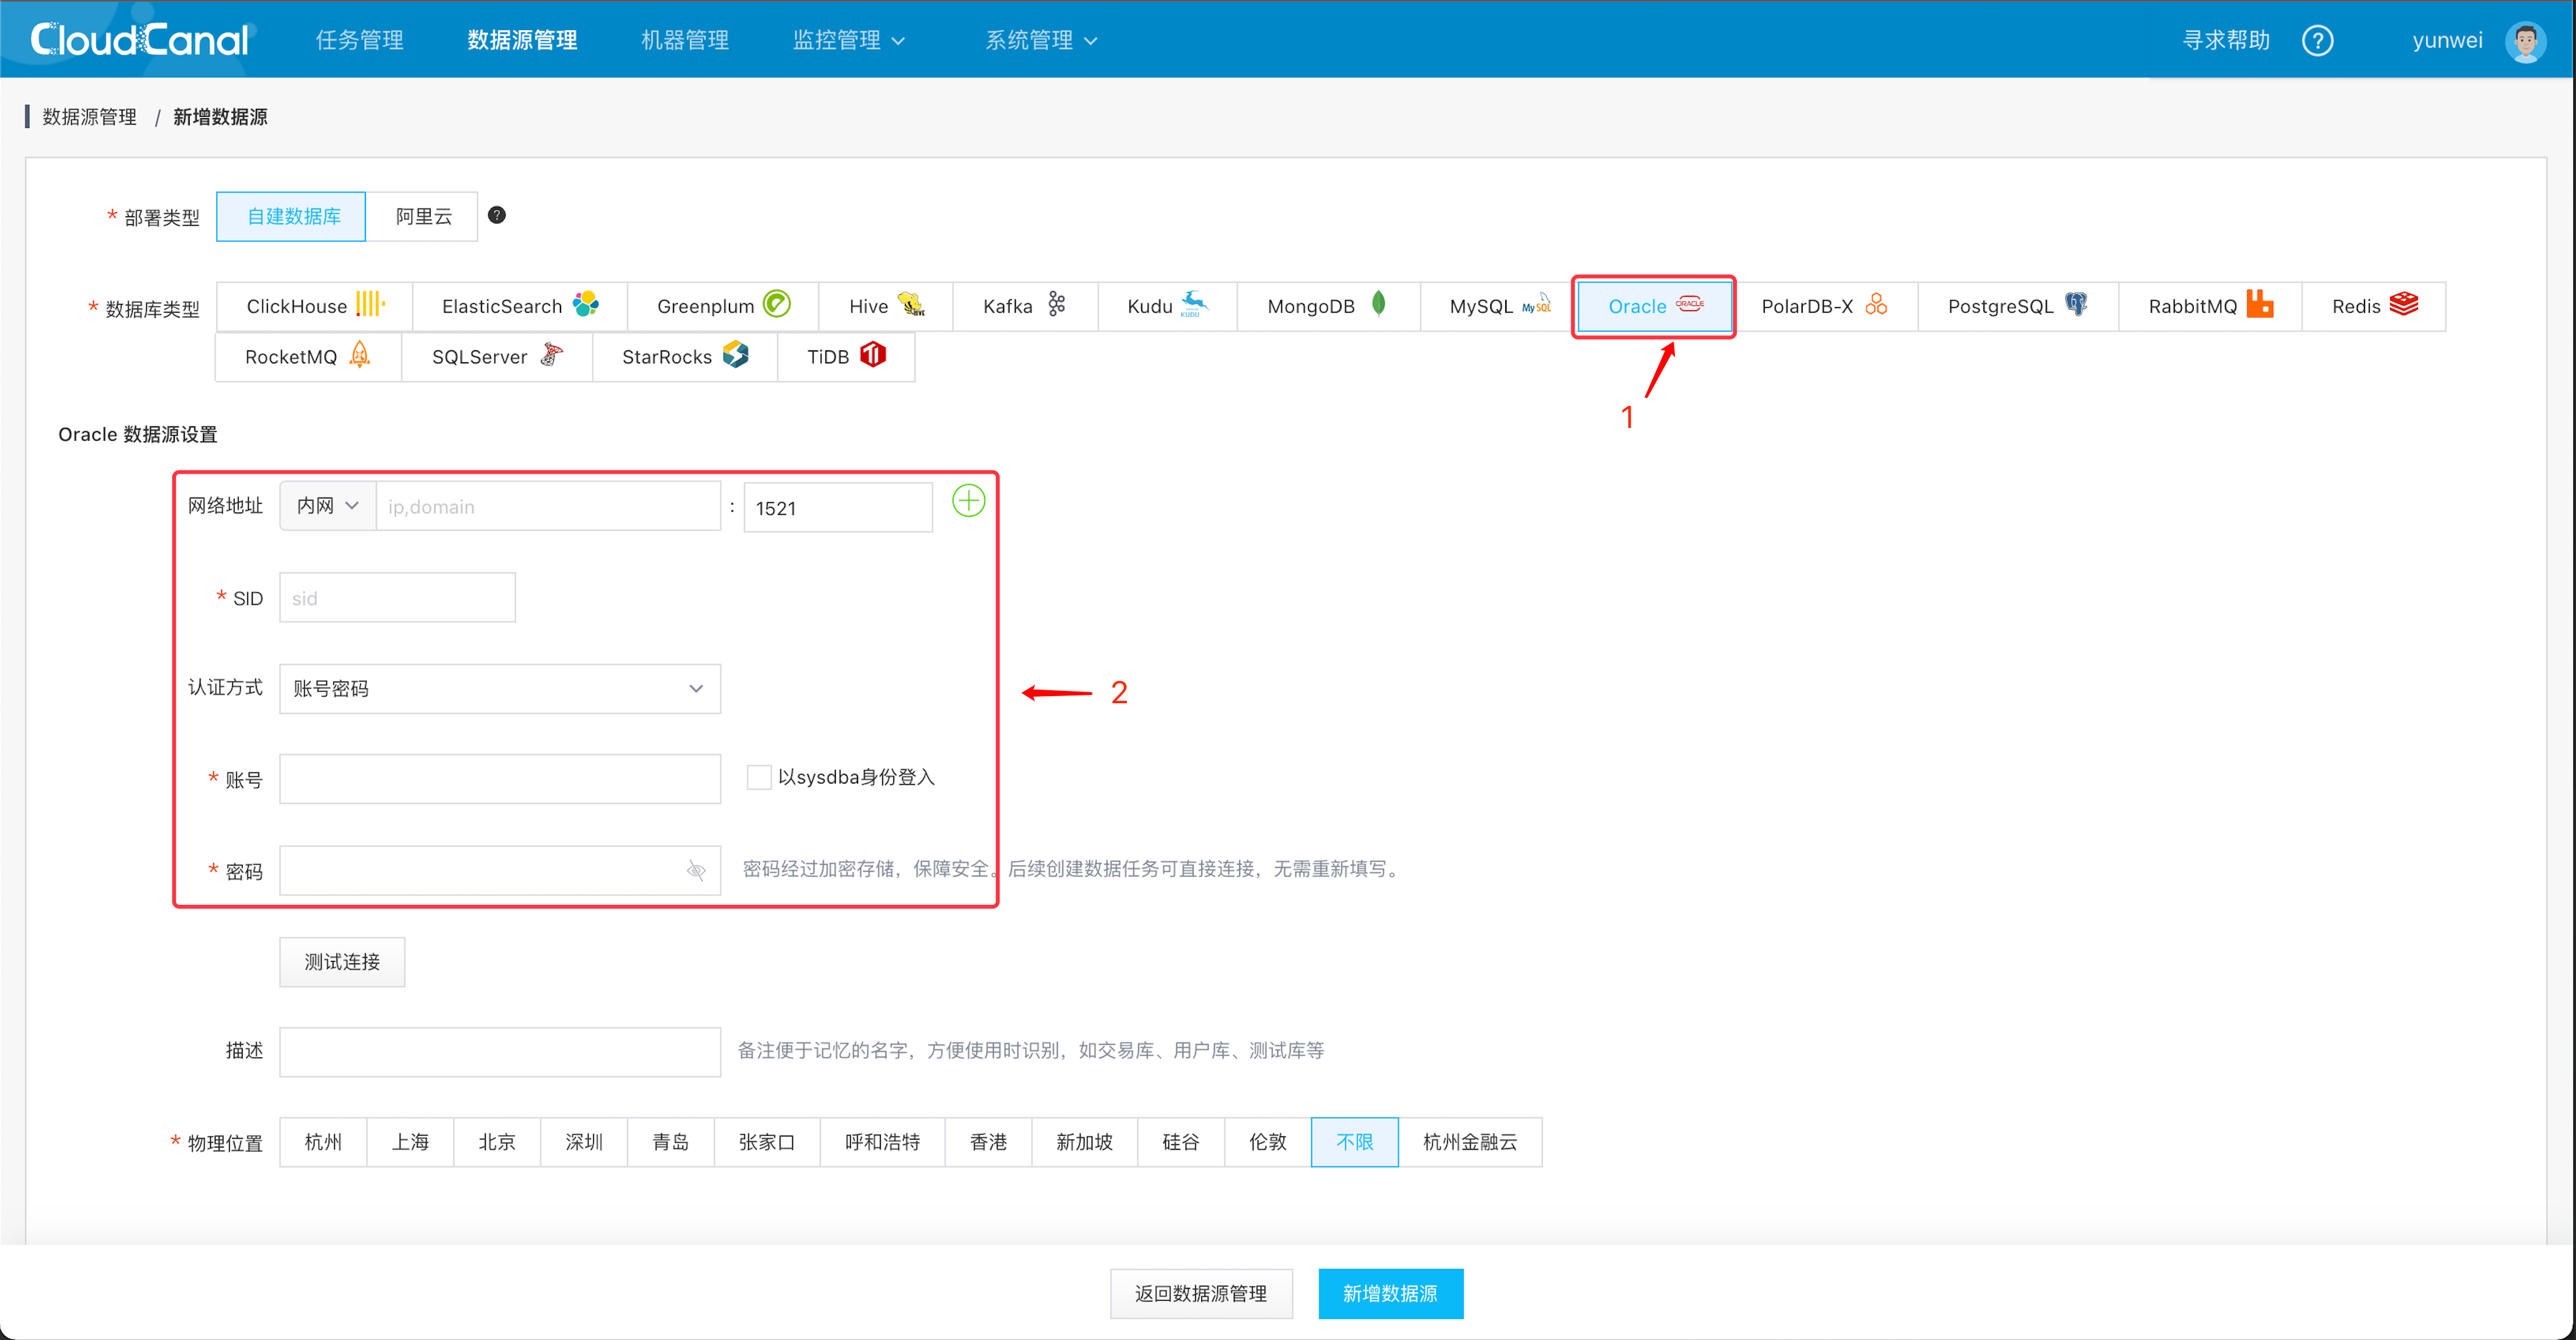Screen dimensions: 2576x1340
Task: Pick the RabbitMQ database type
Action: [x=2209, y=306]
